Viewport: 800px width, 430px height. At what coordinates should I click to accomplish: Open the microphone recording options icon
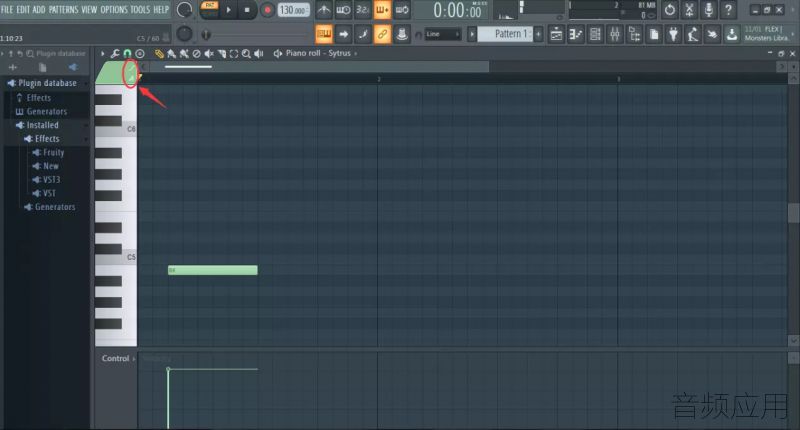pos(709,10)
